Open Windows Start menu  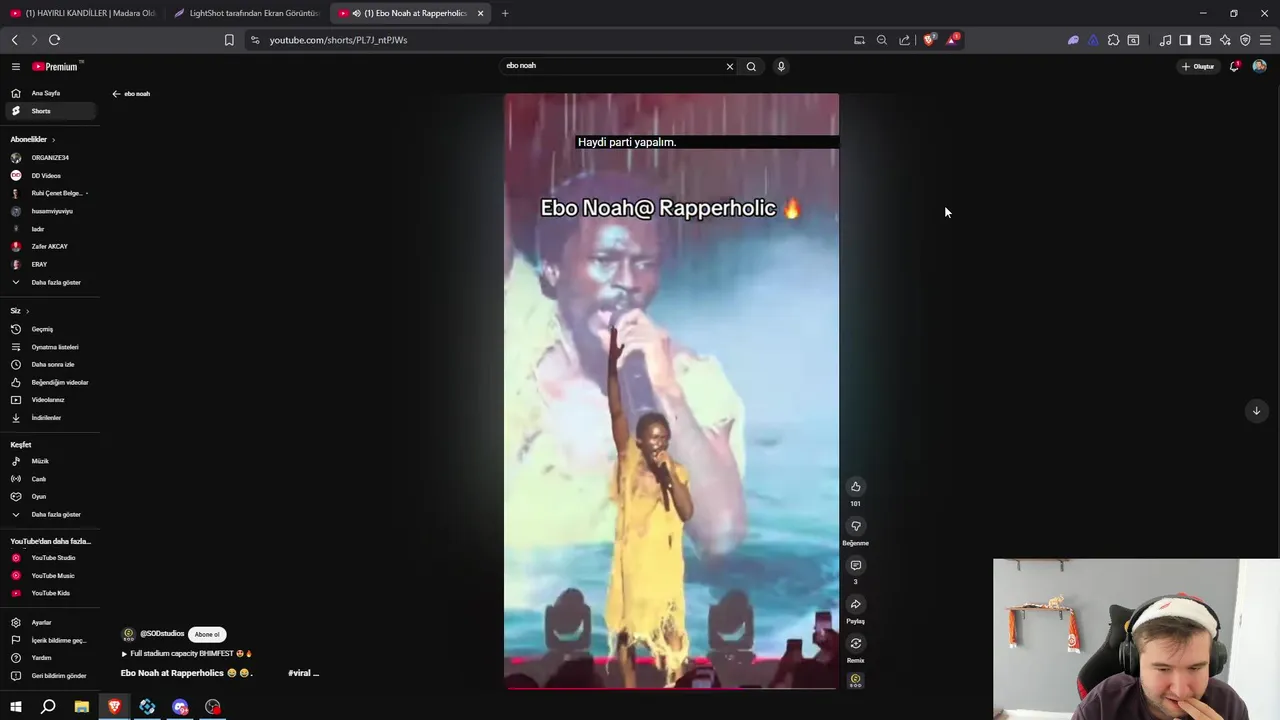point(16,707)
